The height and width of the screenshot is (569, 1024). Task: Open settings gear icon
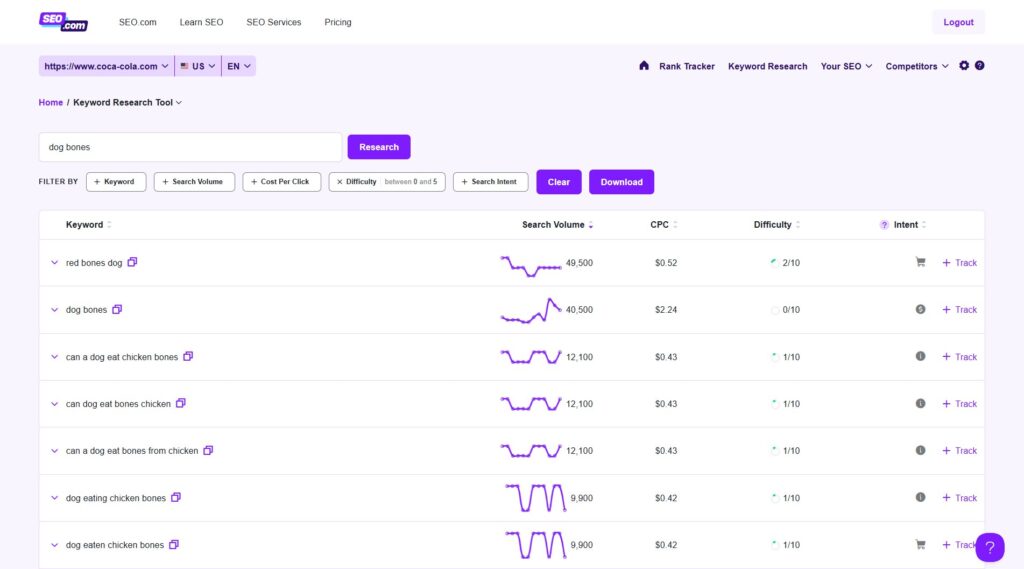point(964,65)
